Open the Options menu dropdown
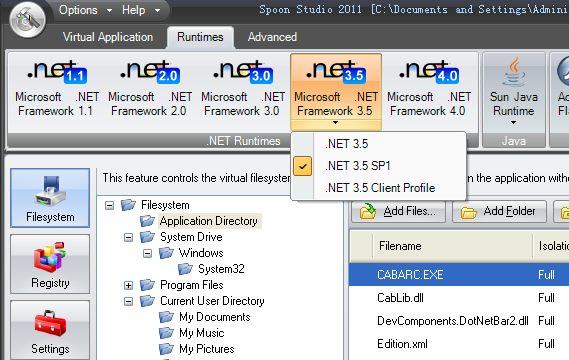This screenshot has width=569, height=360. coord(85,10)
